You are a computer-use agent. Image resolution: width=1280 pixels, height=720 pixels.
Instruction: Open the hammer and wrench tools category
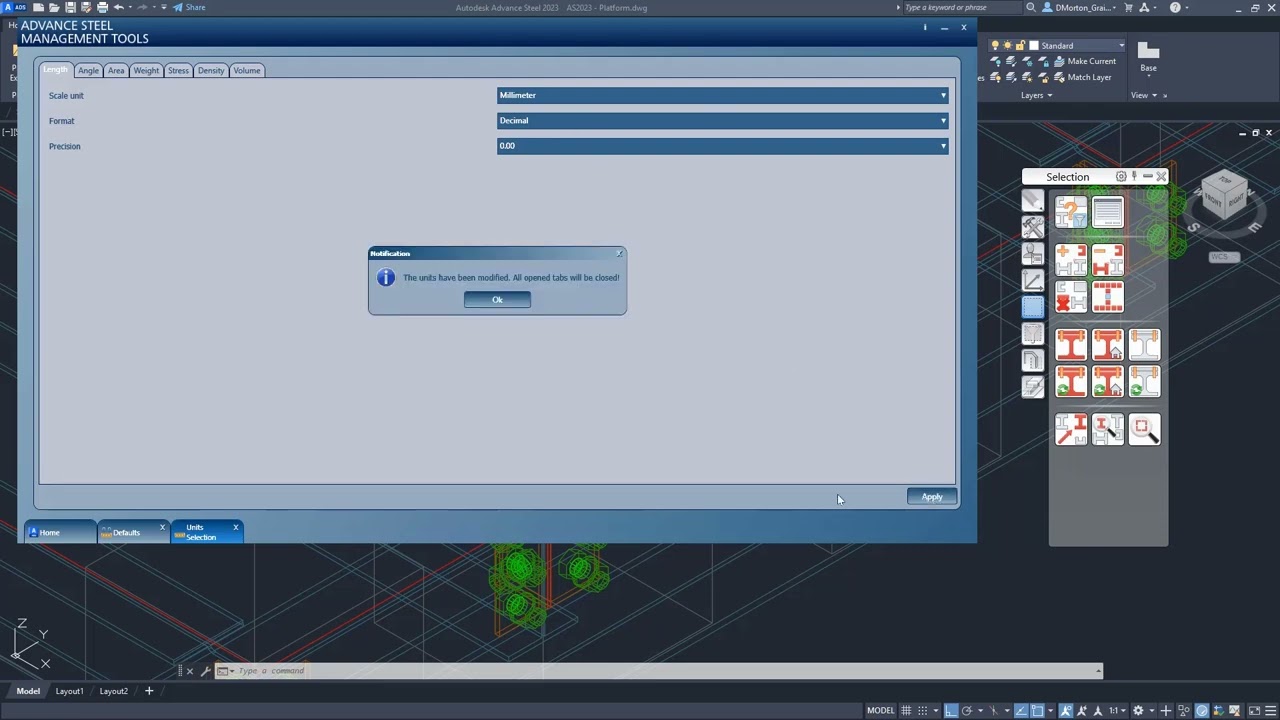point(1033,227)
